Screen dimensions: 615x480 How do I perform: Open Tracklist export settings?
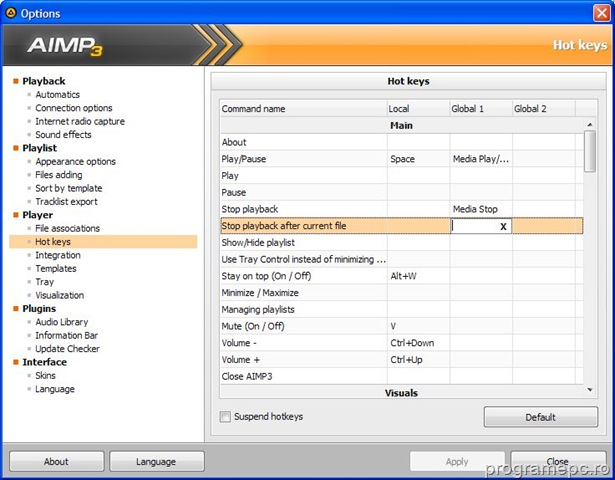tap(66, 202)
